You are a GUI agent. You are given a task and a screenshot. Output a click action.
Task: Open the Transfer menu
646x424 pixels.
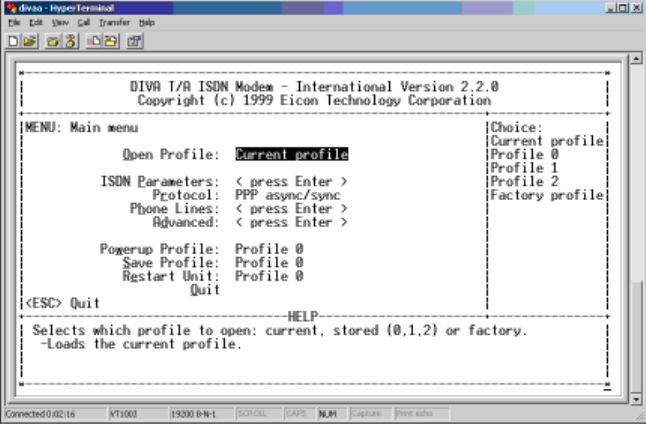click(x=115, y=23)
